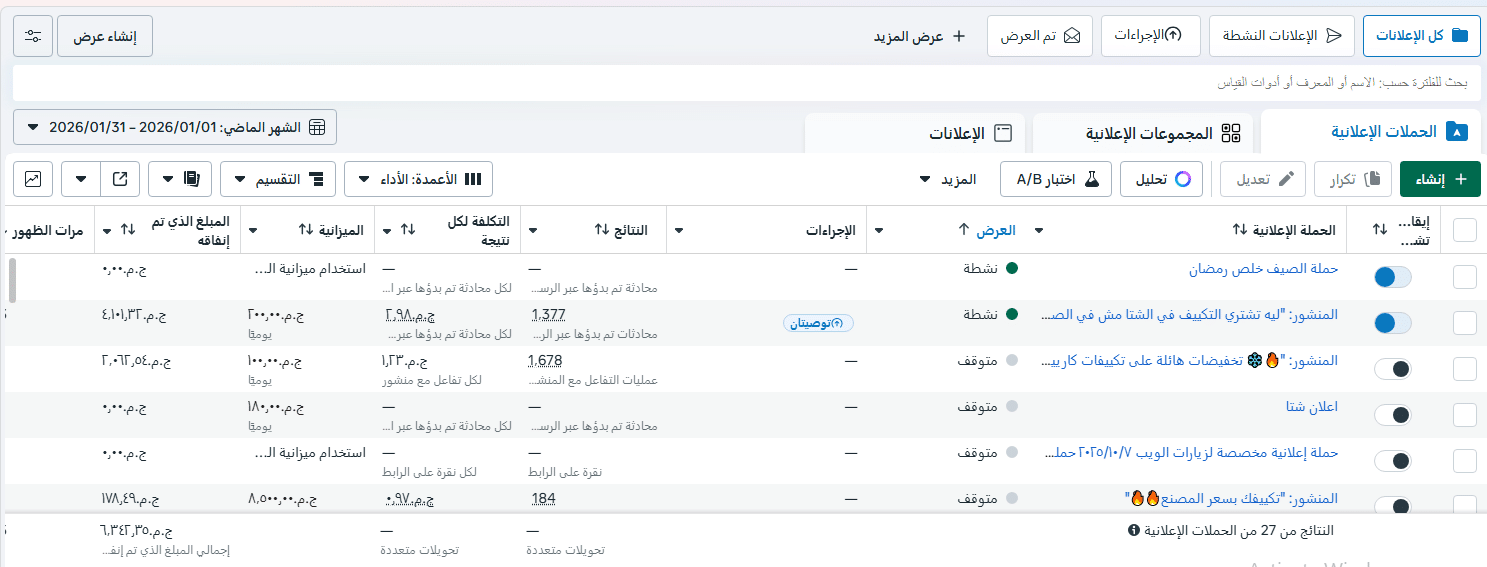Open campaign ليه تشتري التكييف في الشتا

coord(1190,315)
